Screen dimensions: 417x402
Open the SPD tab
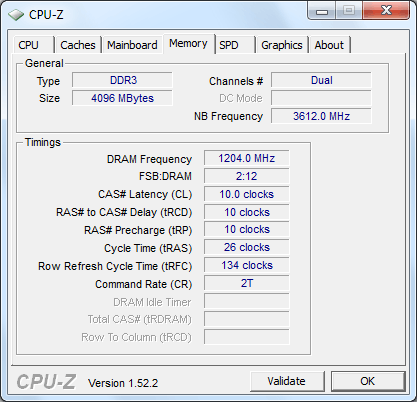(235, 45)
